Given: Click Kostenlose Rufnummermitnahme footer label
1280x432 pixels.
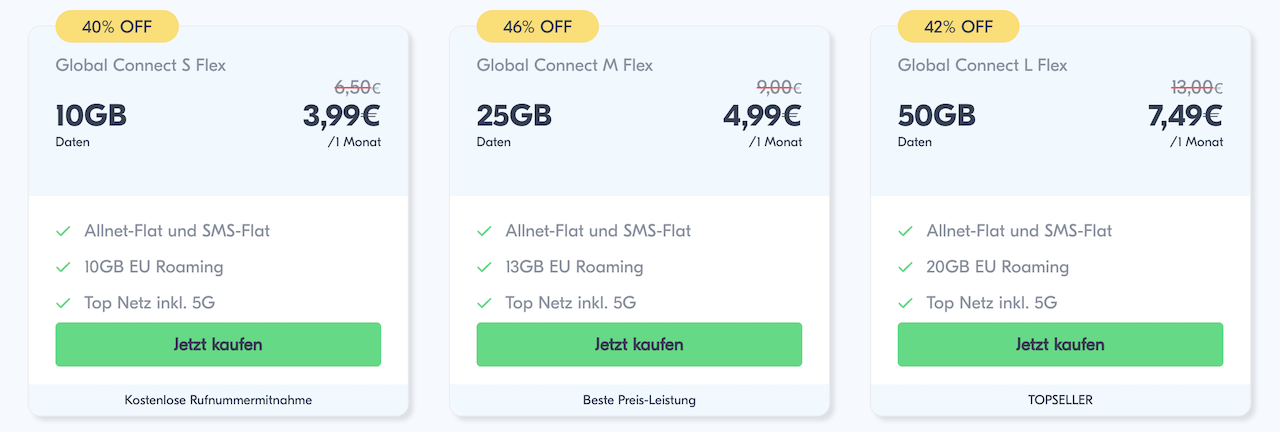Looking at the screenshot, I should click(x=218, y=400).
